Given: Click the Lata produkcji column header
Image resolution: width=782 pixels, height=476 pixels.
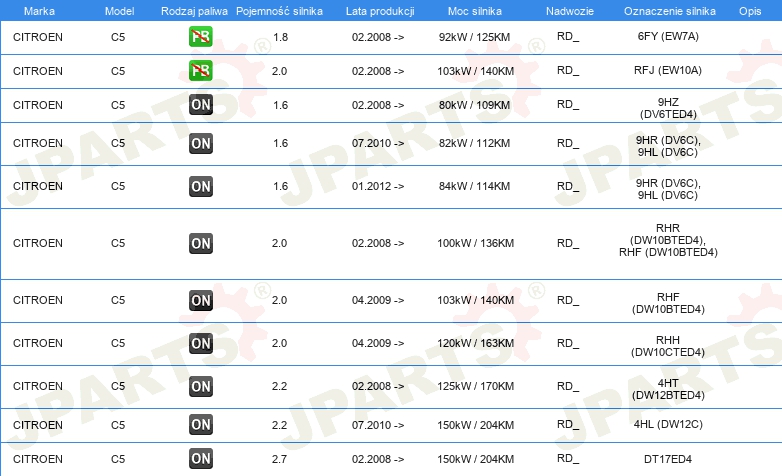Looking at the screenshot, I should pyautogui.click(x=380, y=11).
